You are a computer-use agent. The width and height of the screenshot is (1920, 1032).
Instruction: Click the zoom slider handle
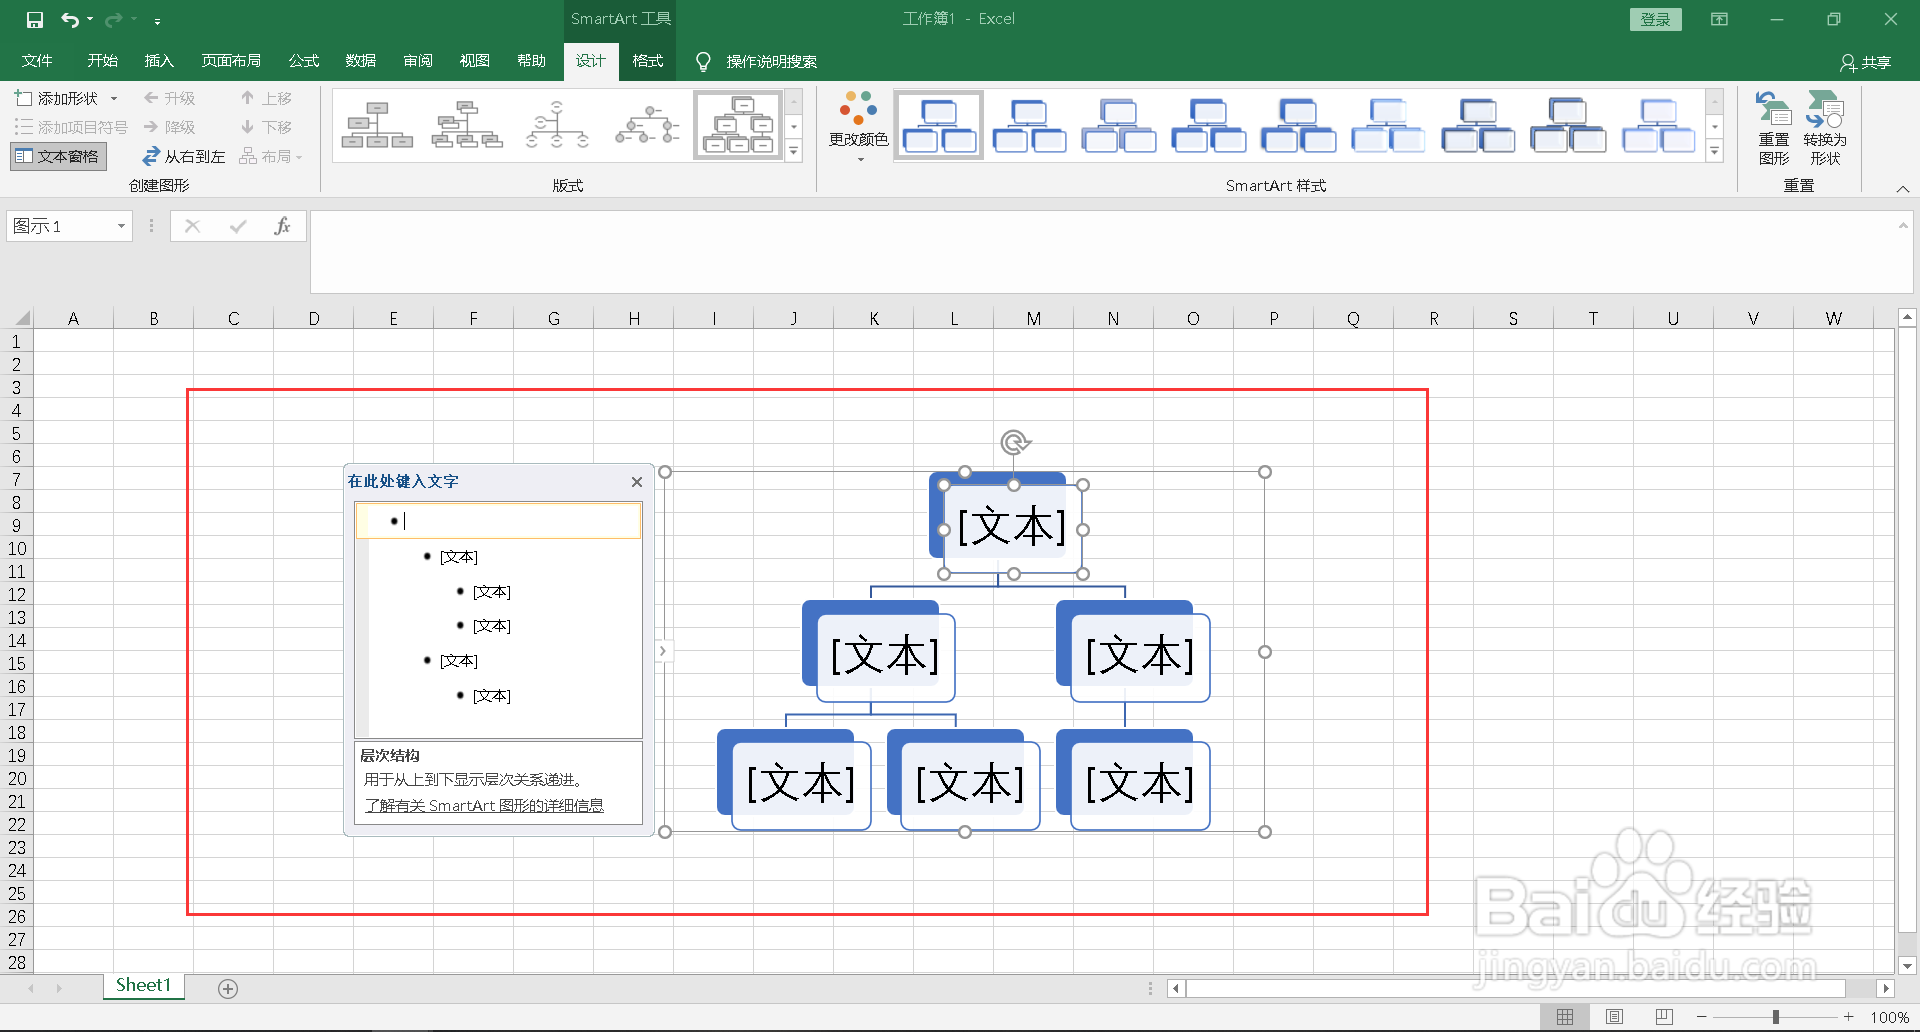pyautogui.click(x=1776, y=1017)
